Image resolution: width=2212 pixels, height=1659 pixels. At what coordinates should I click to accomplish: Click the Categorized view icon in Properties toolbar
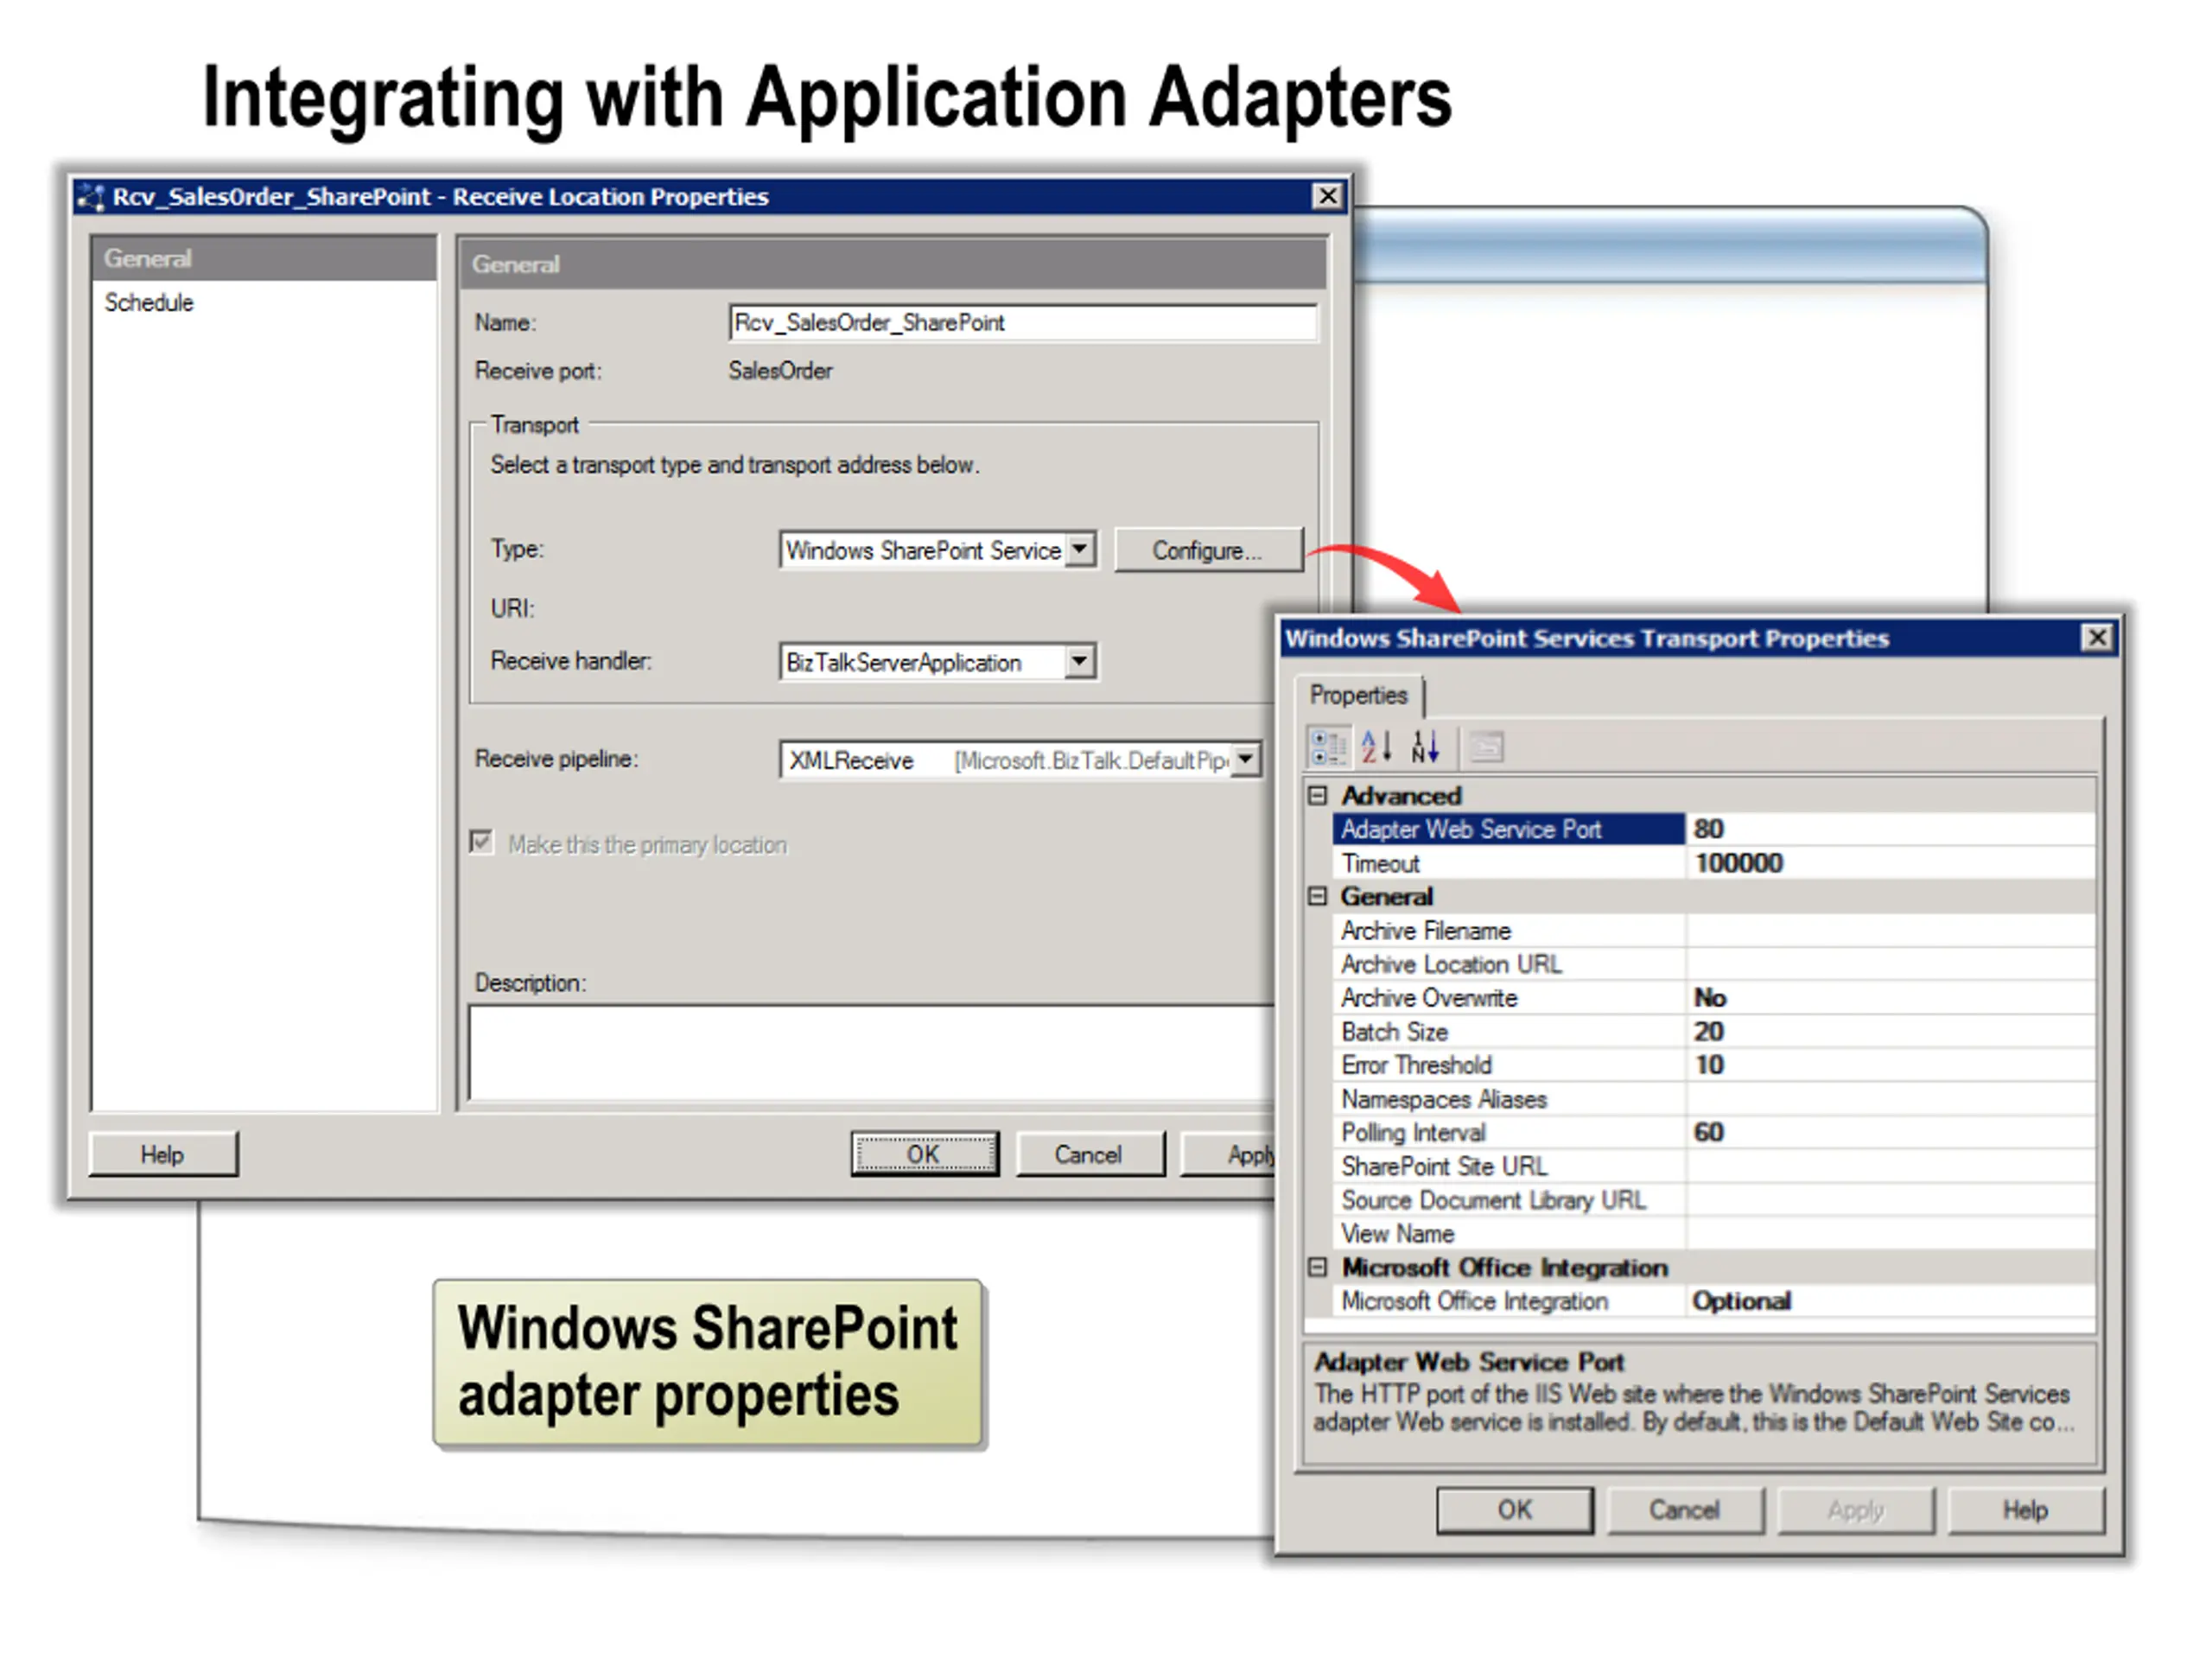point(1328,748)
